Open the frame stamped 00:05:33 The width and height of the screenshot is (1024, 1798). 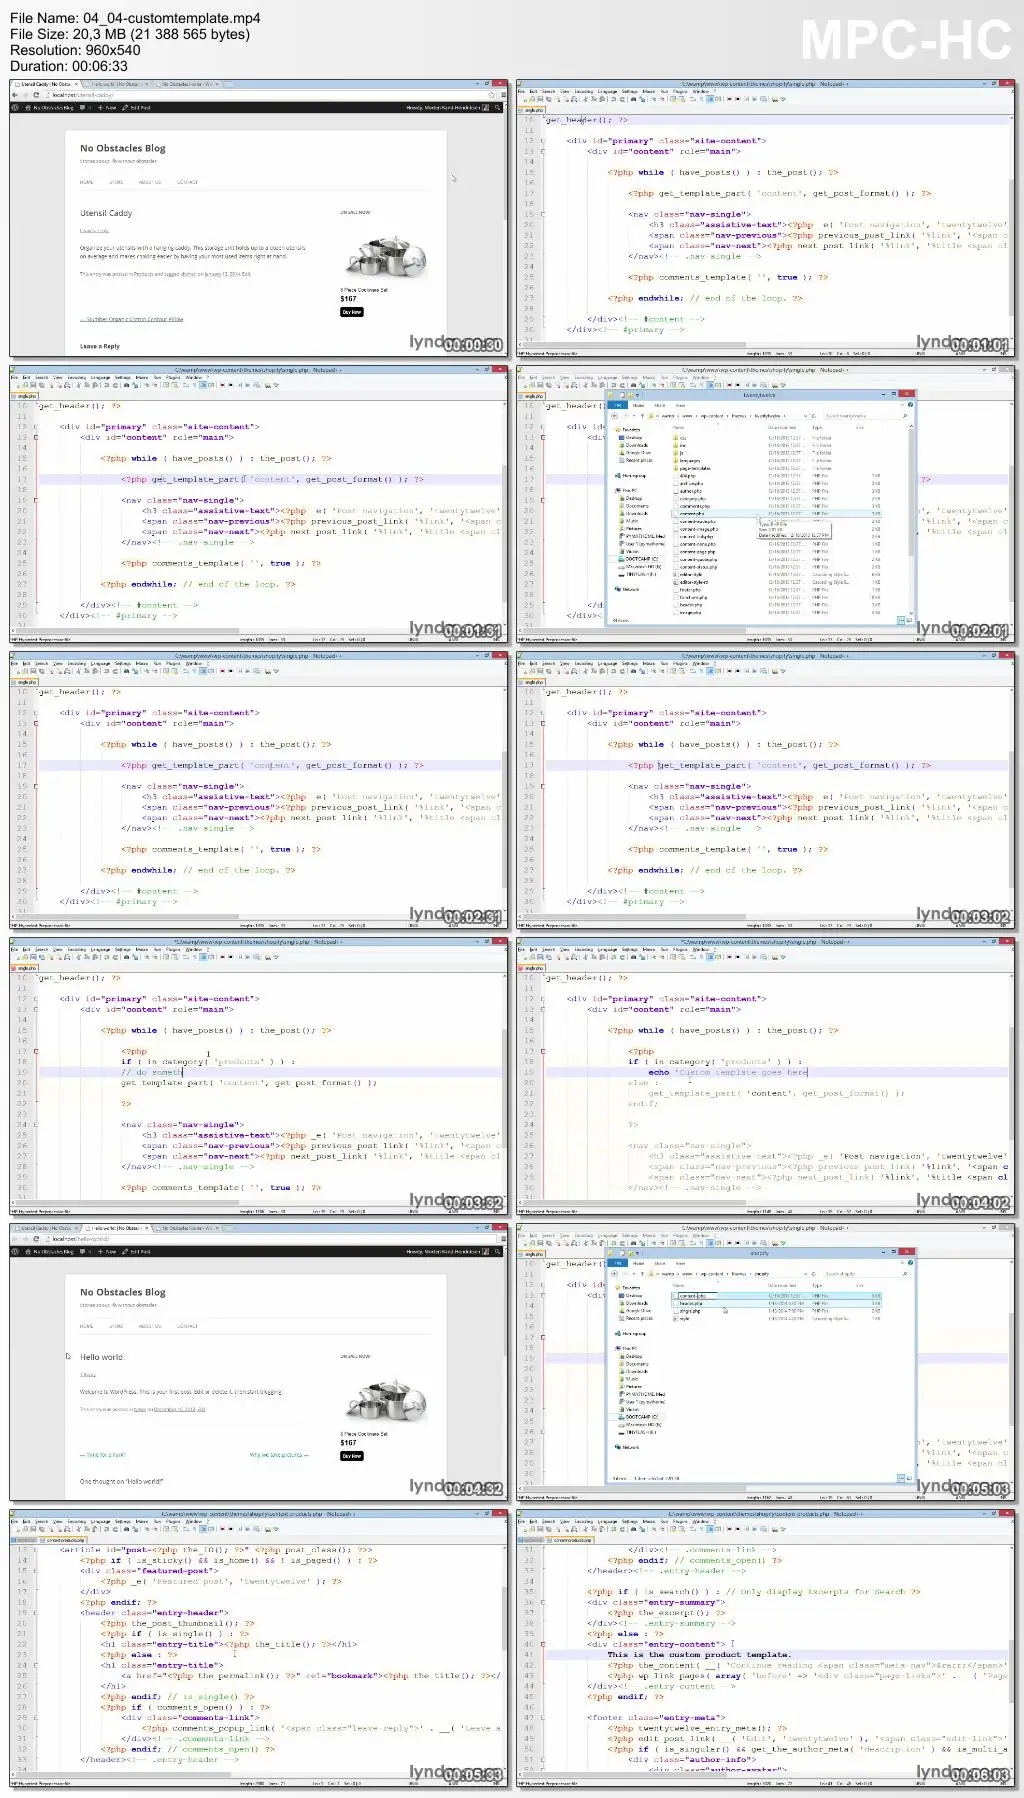click(258, 1648)
